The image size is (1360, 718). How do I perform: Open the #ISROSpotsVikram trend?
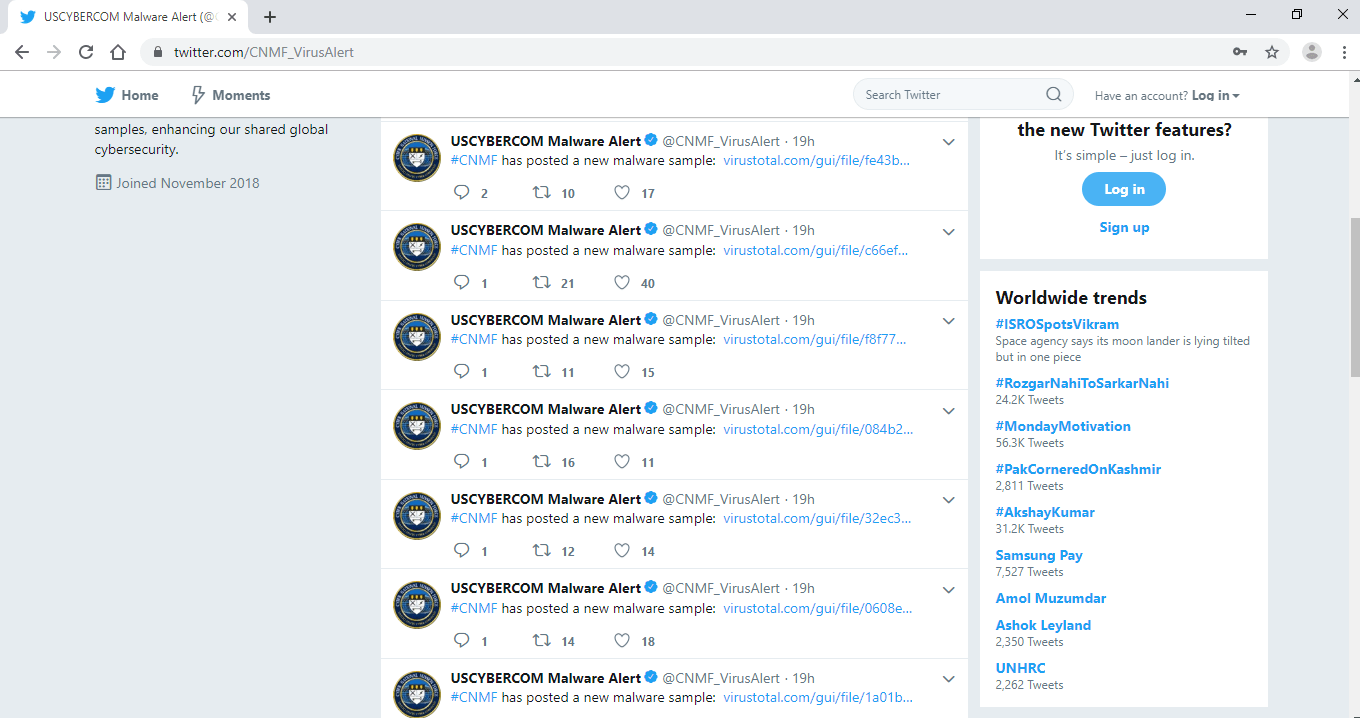1057,324
